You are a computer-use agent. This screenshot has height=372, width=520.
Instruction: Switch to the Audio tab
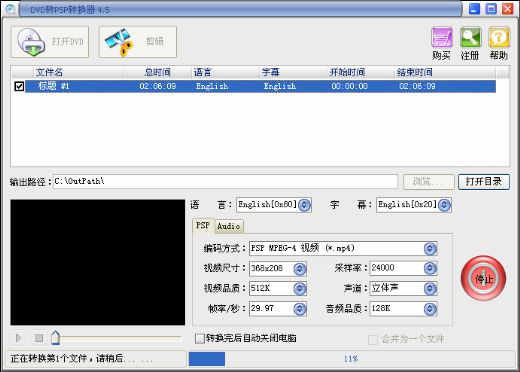(228, 226)
